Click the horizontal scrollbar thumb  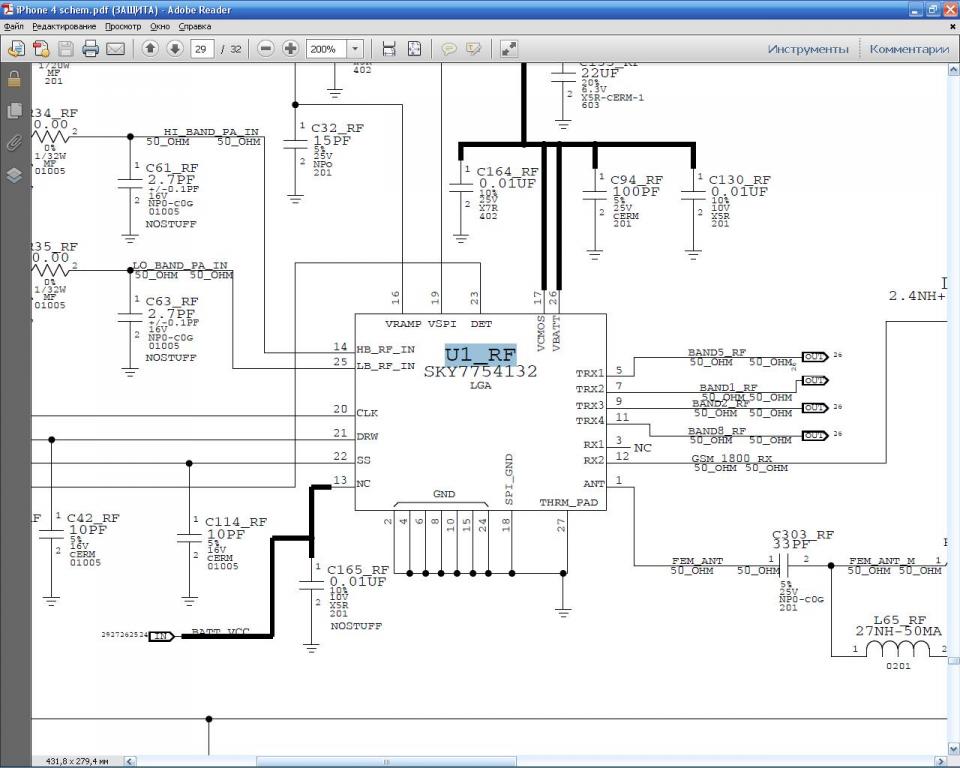point(386,761)
